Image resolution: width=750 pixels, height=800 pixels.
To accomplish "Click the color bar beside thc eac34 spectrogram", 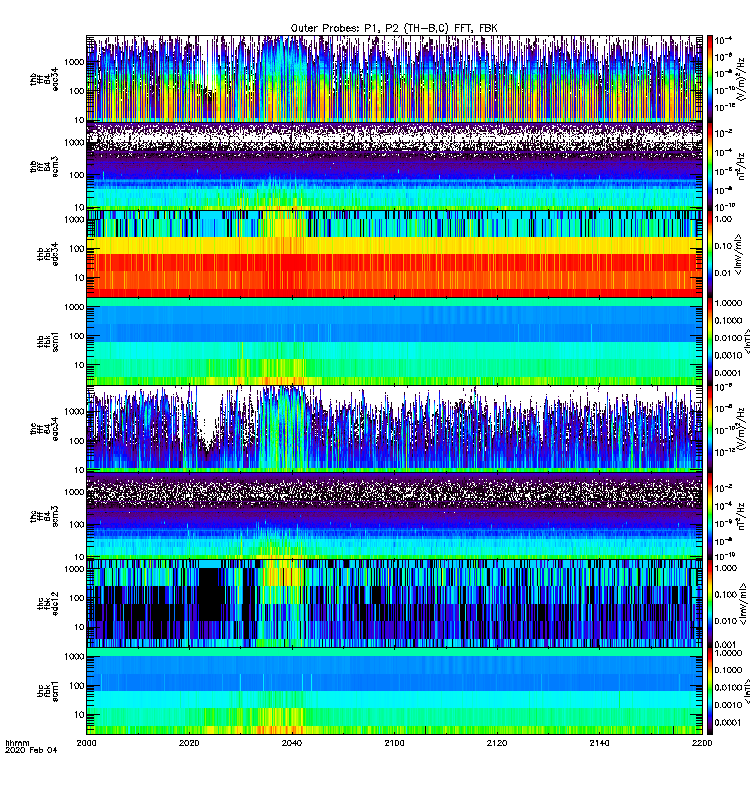I will [710, 429].
